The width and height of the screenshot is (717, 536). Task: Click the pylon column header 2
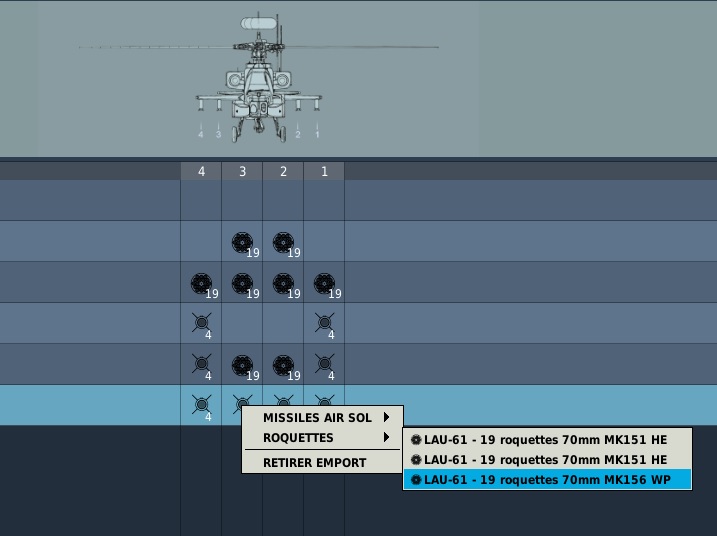284,172
